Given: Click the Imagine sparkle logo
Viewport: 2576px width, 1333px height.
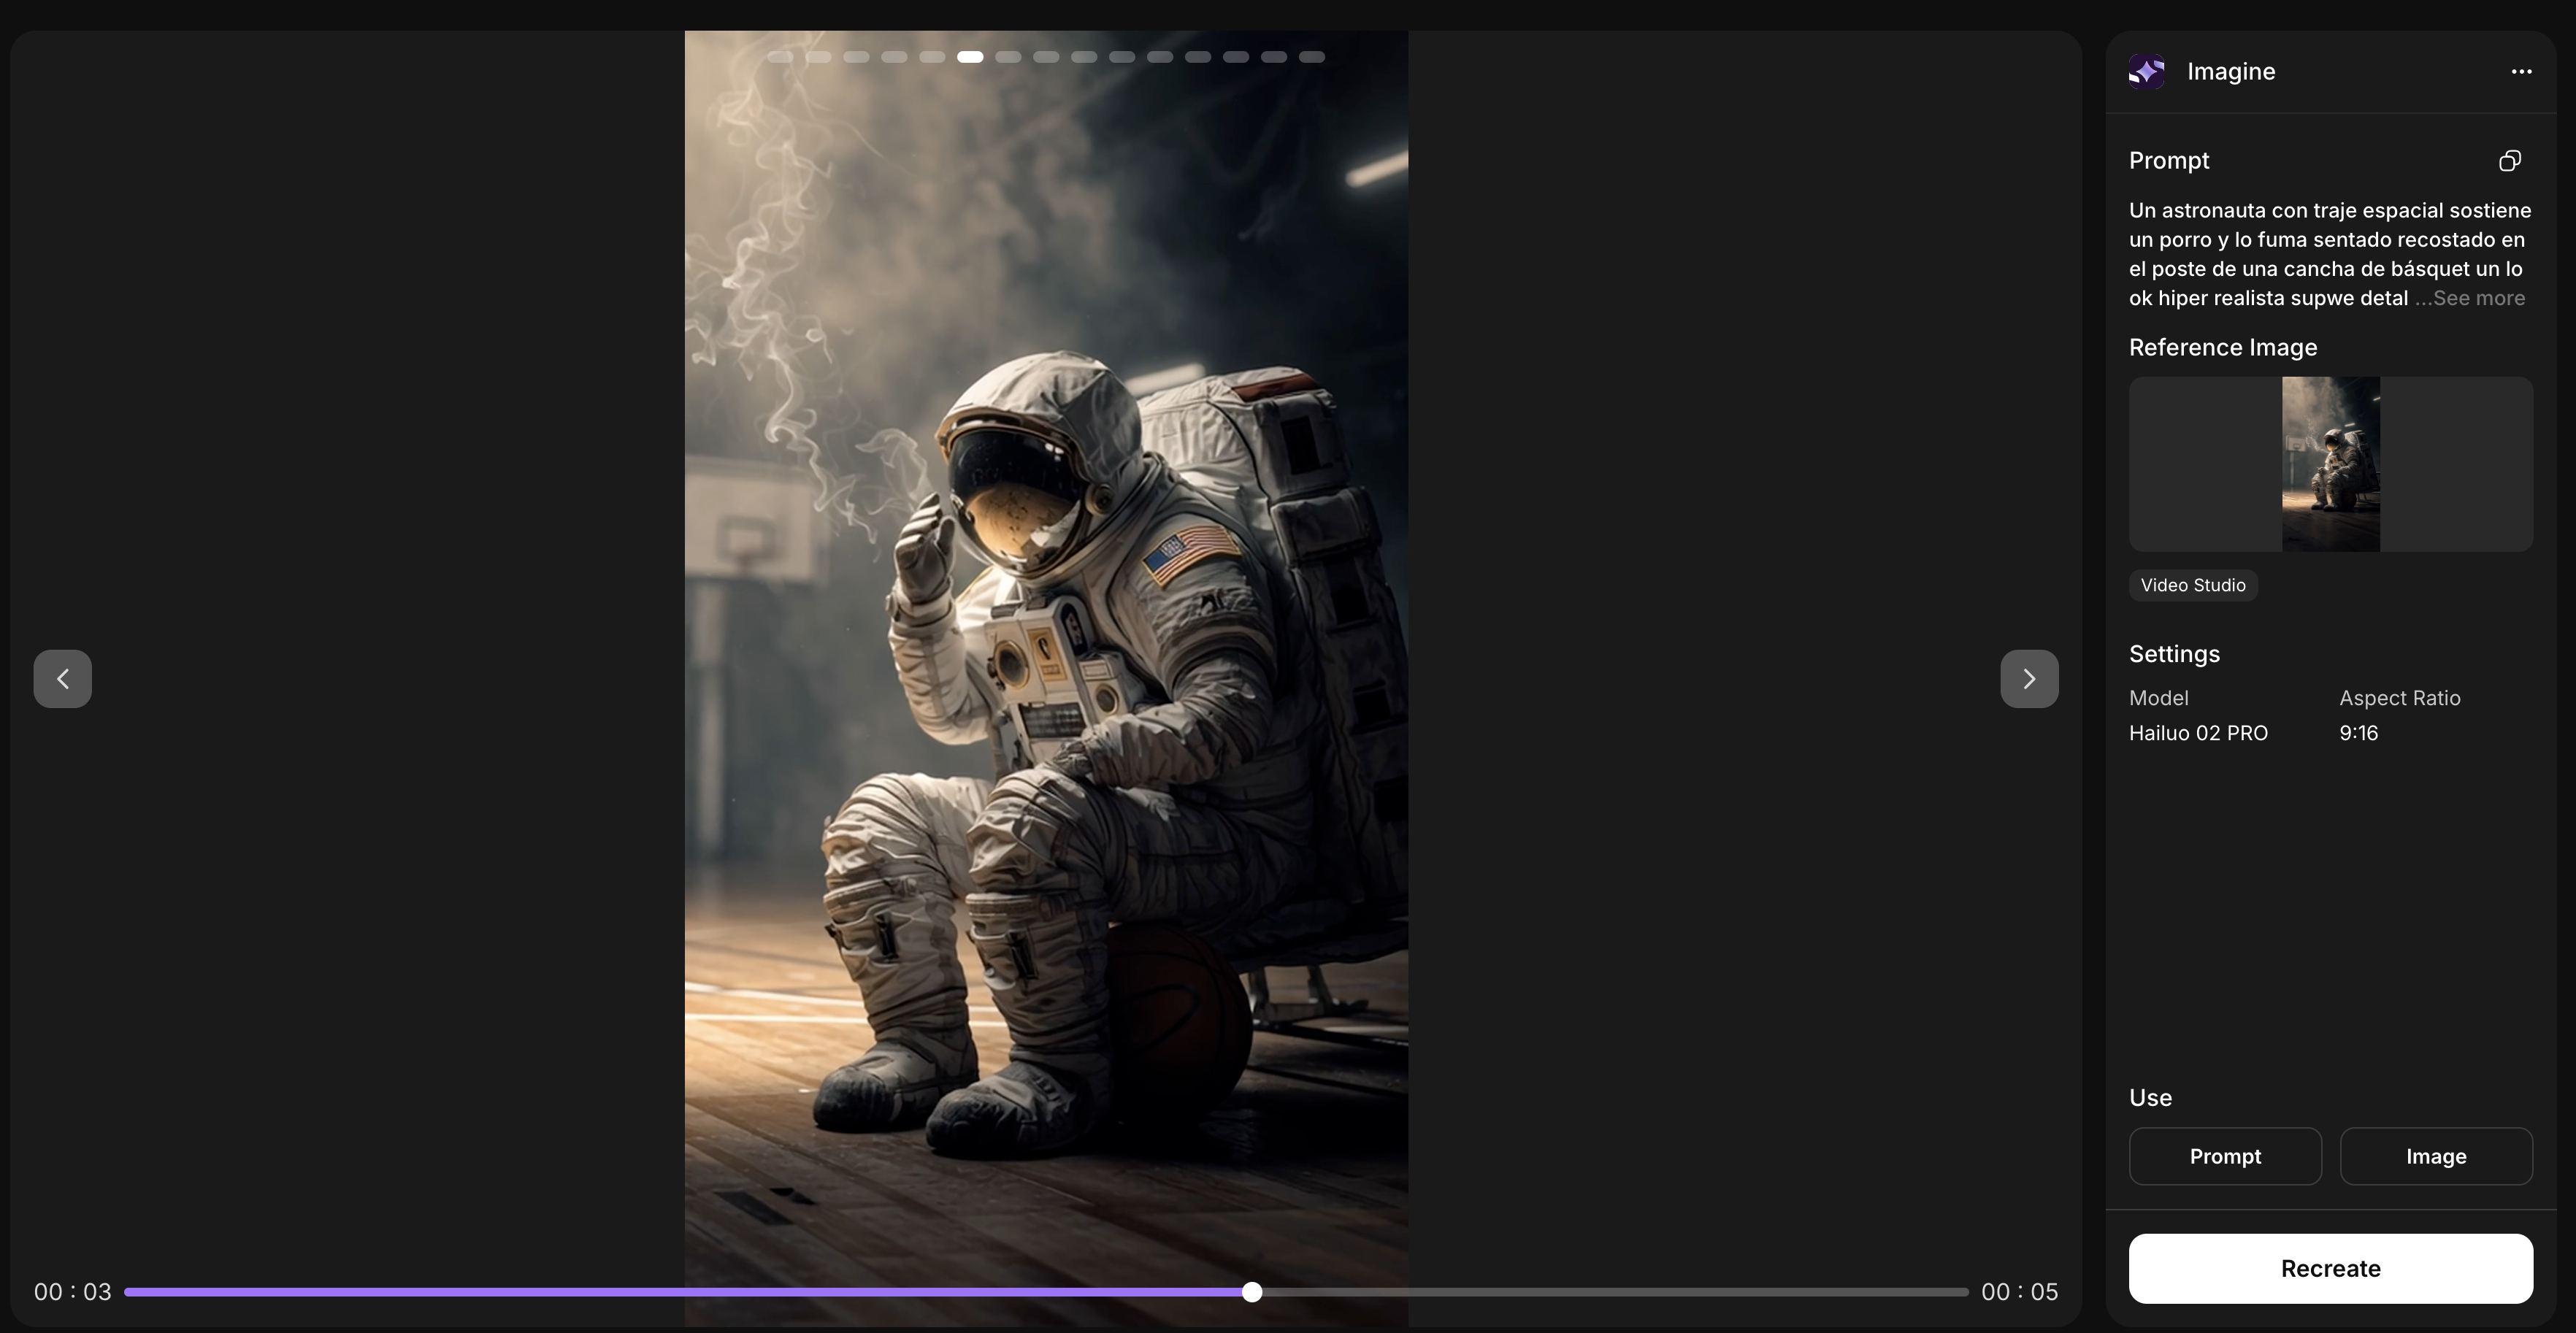Looking at the screenshot, I should 2146,71.
